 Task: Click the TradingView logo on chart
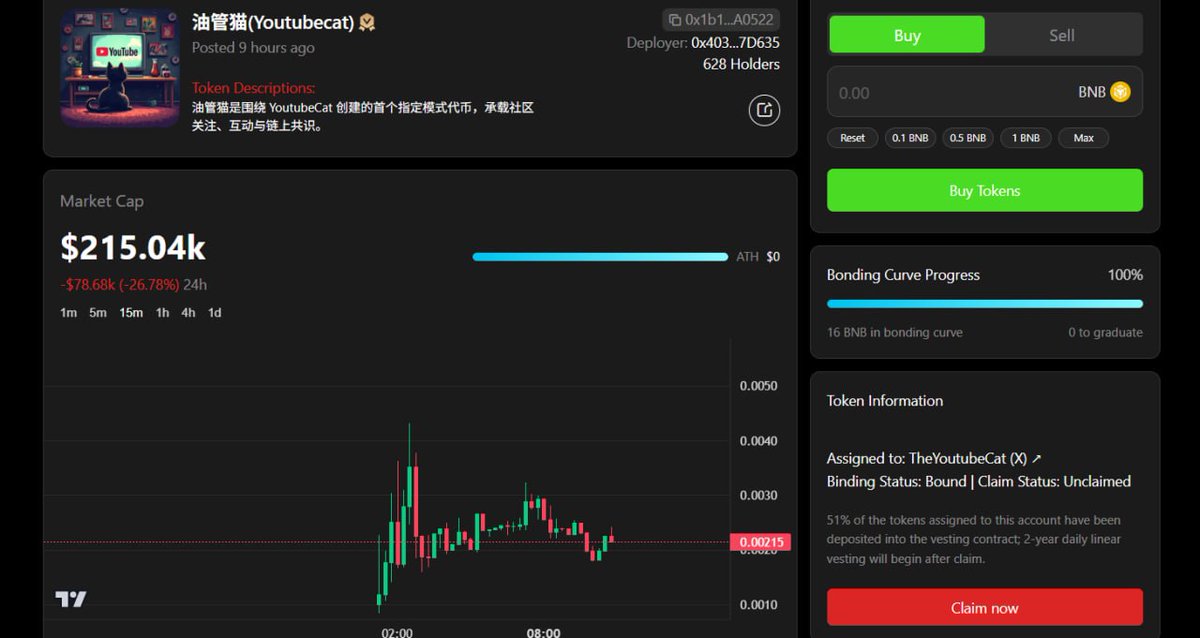pos(70,599)
